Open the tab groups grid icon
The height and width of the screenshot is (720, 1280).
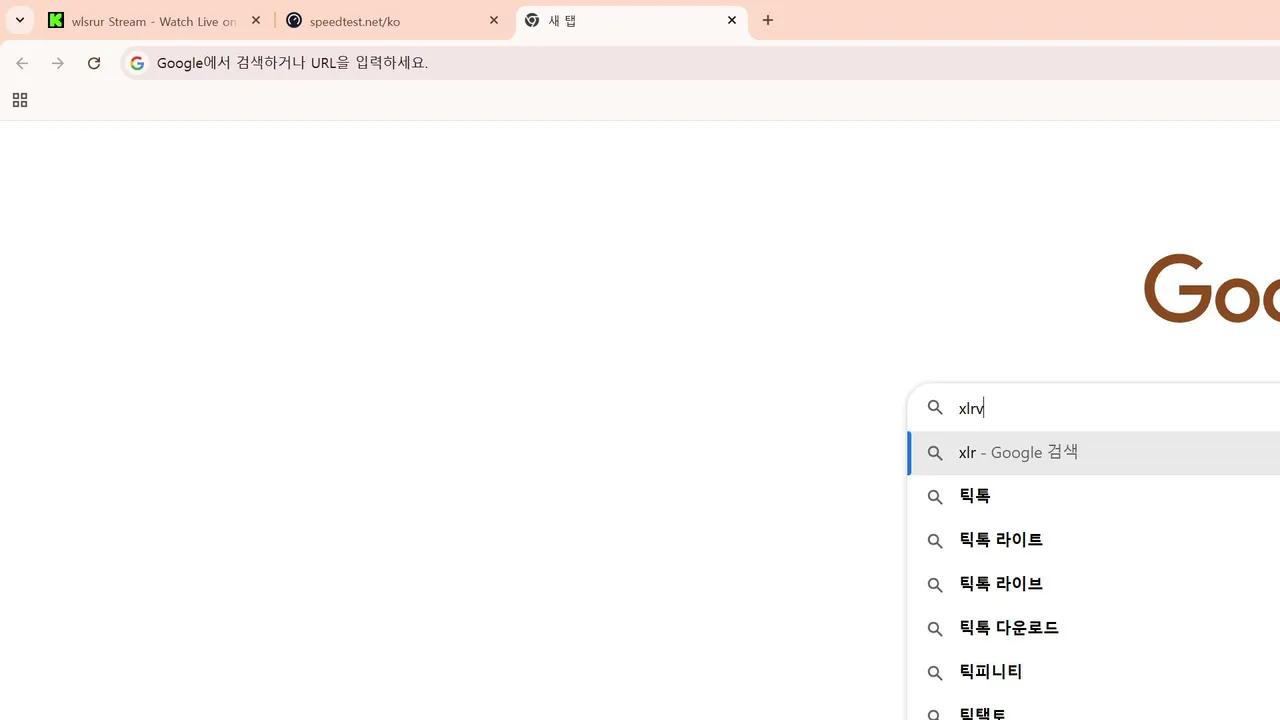[x=20, y=100]
